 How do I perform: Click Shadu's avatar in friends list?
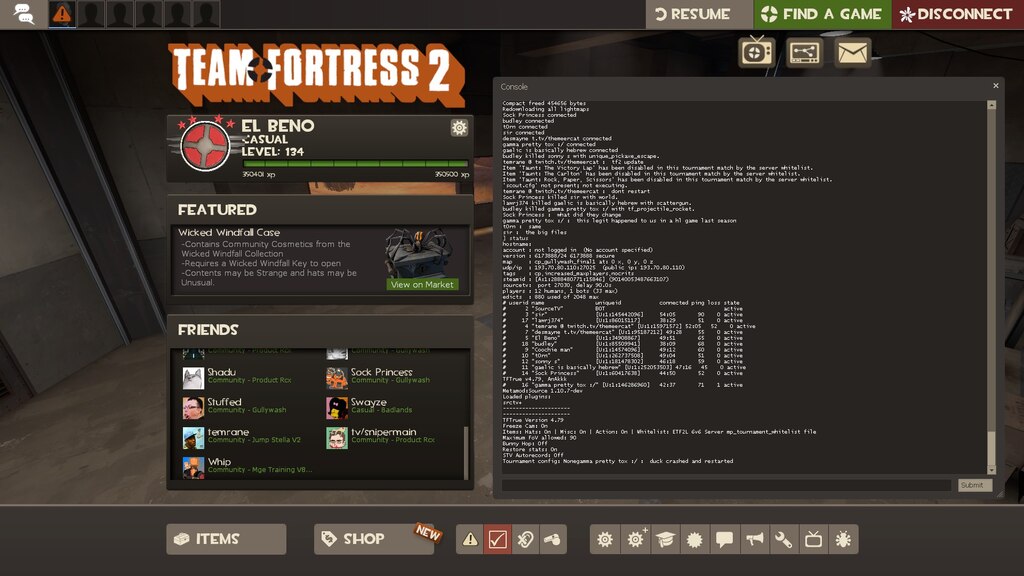(x=193, y=378)
